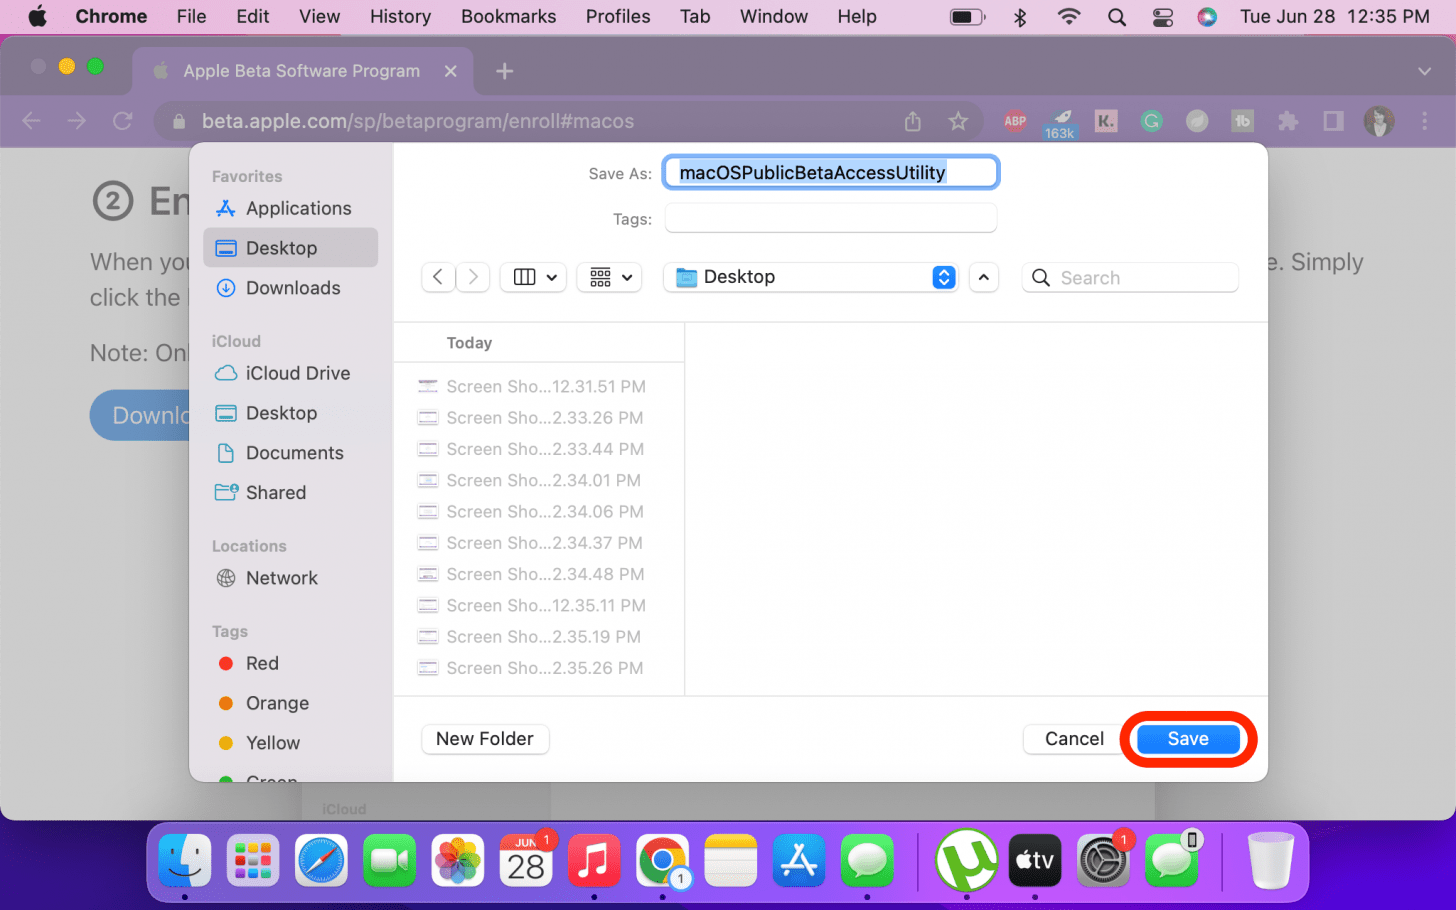Image resolution: width=1456 pixels, height=910 pixels.
Task: Click the back chevron in save dialog
Action: tap(438, 277)
